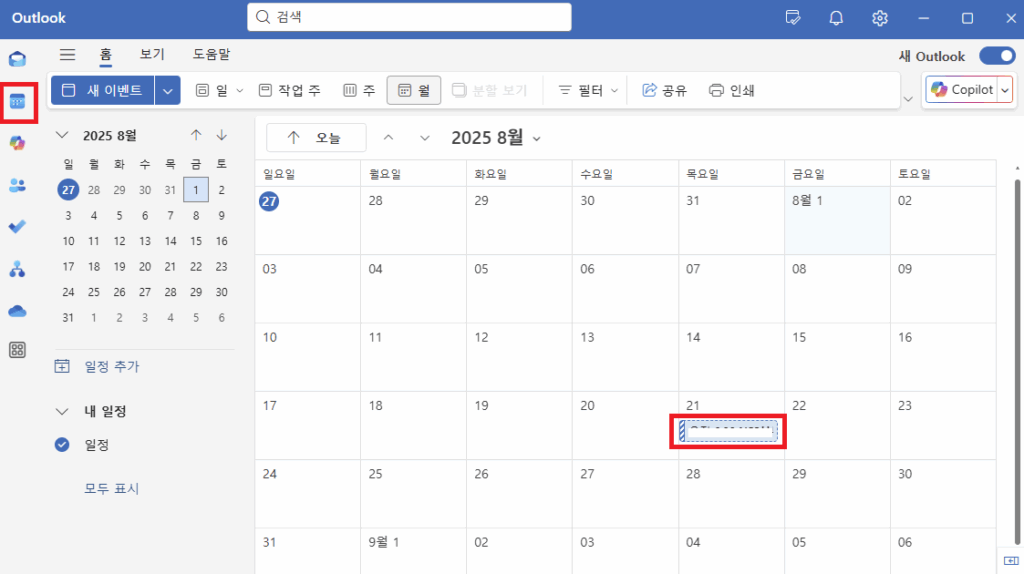1024x574 pixels.
Task: Click the search magnifier icon
Action: tap(263, 17)
